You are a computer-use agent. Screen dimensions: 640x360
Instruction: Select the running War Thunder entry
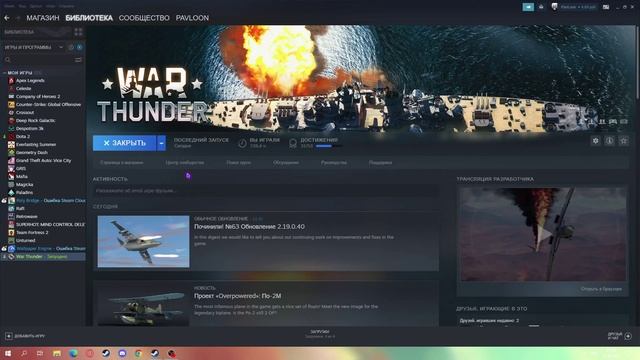coord(43,257)
